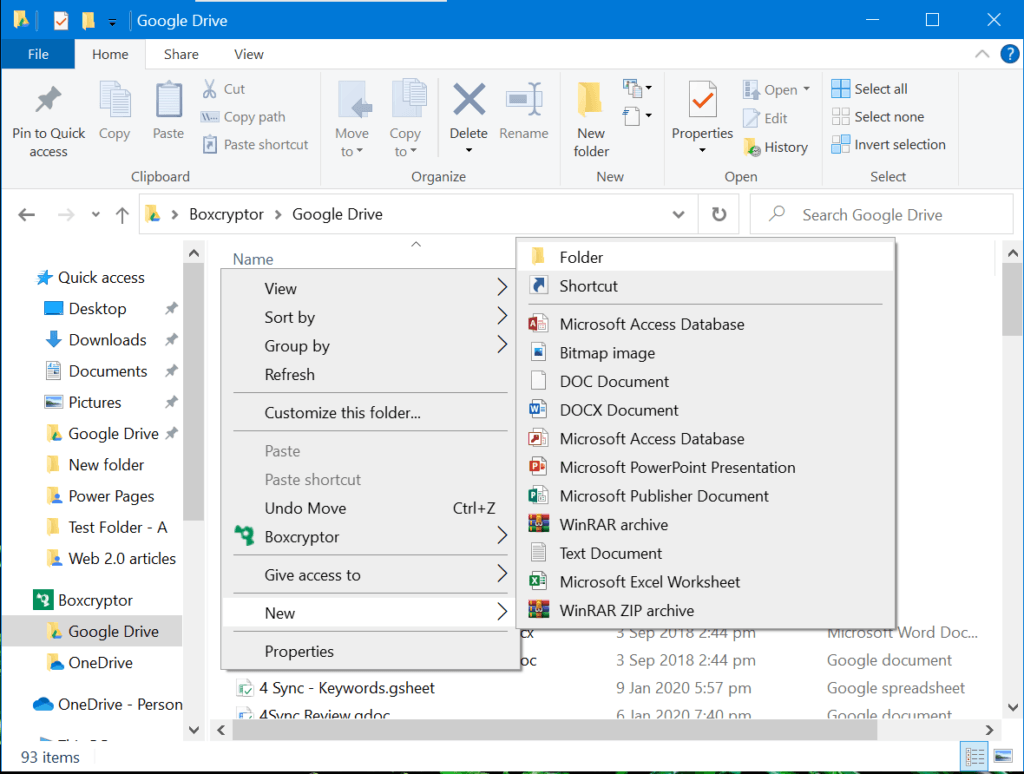
Task: Click the New folder ribbon icon
Action: click(591, 100)
